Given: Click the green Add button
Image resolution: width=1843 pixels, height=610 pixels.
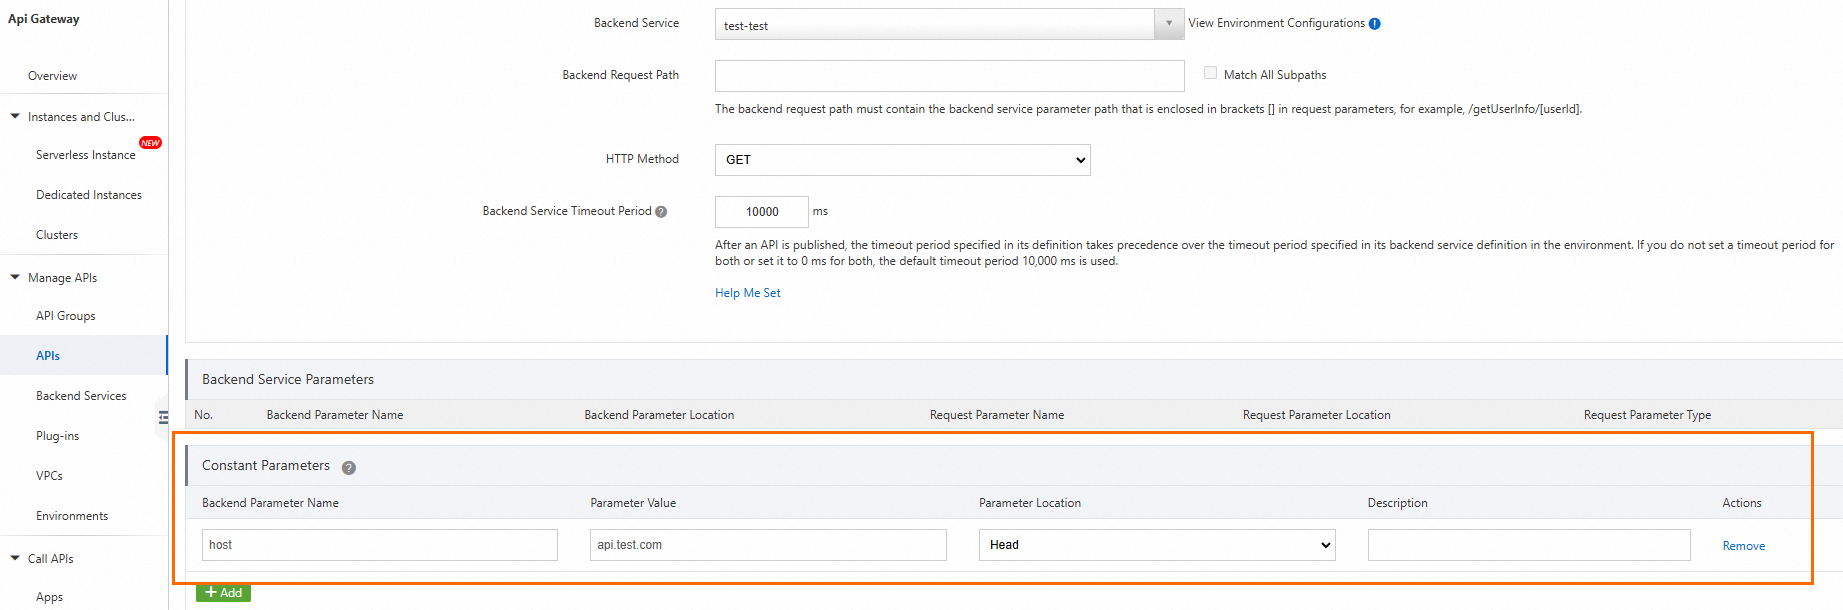Looking at the screenshot, I should (224, 593).
